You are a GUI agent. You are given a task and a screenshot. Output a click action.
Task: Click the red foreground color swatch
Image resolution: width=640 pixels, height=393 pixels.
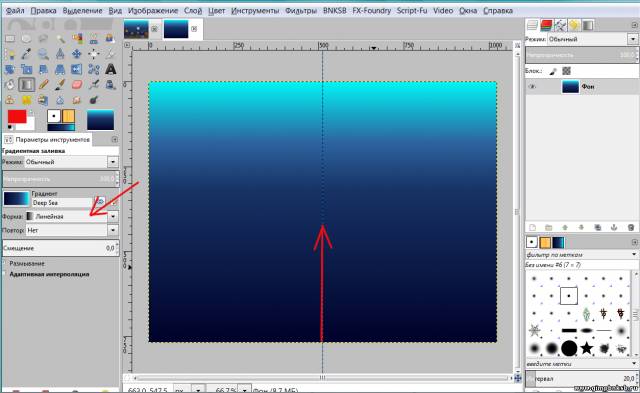pos(17,117)
